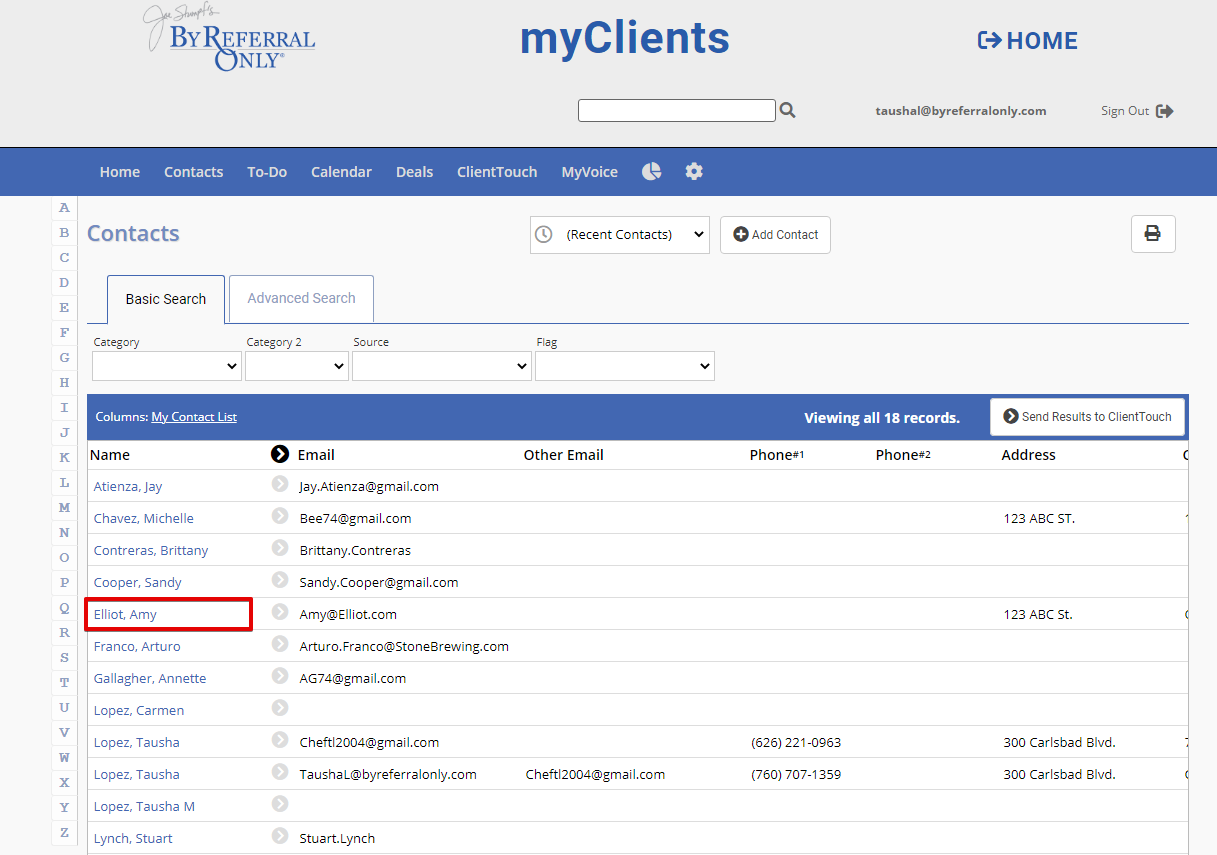Click email Arturo.Franco@StoneBrewing.com
This screenshot has width=1217, height=855.
tap(404, 646)
